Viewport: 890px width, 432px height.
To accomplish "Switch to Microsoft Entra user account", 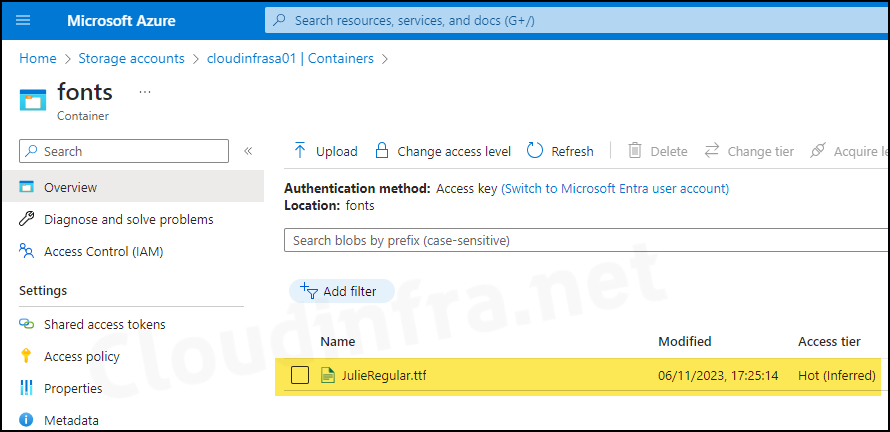I will pos(615,188).
